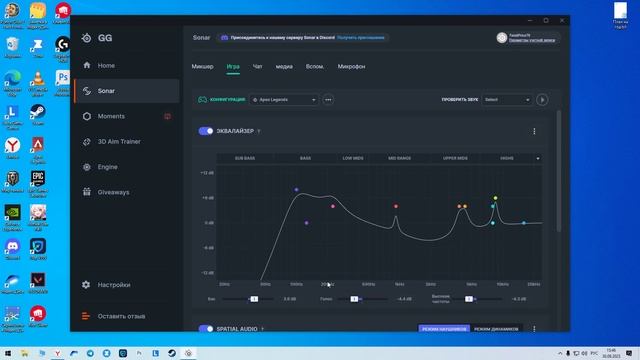The image size is (640, 360).
Task: Open the Apex Legends configuration dropdown
Action: click(x=284, y=100)
